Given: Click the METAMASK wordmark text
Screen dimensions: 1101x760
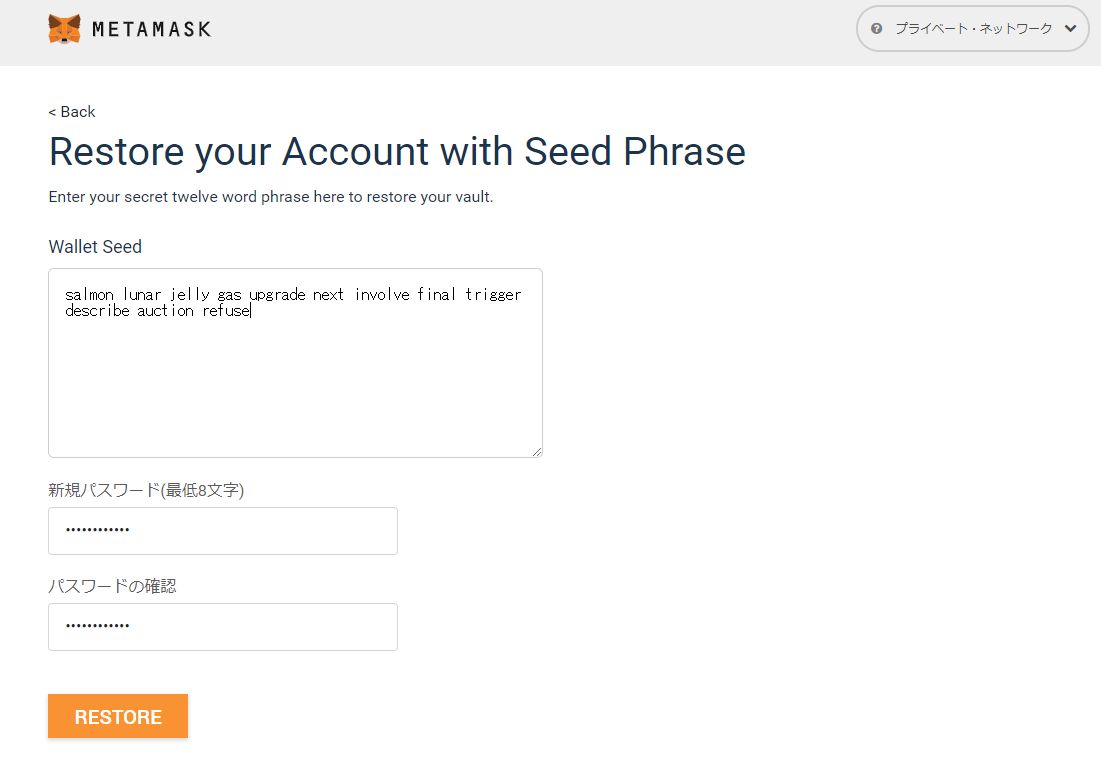Looking at the screenshot, I should pos(151,30).
